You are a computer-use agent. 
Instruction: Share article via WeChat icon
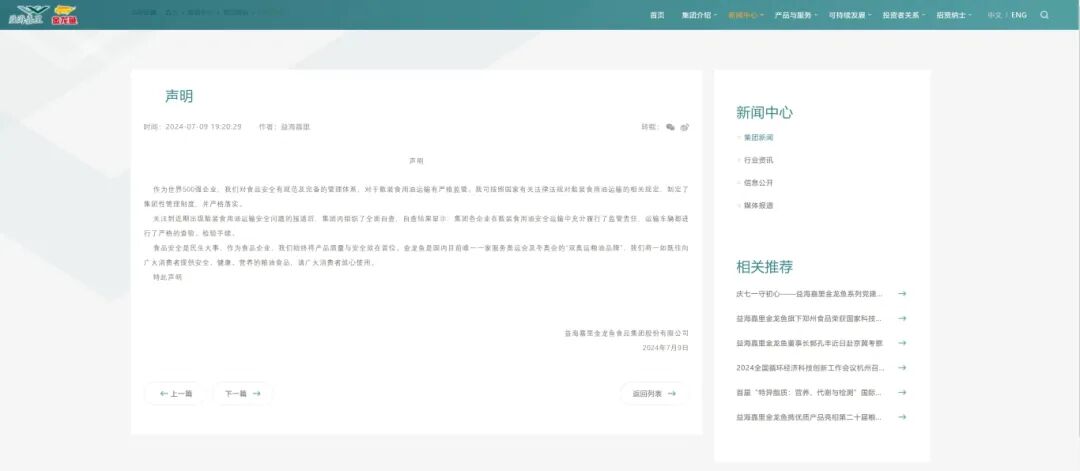tap(670, 127)
